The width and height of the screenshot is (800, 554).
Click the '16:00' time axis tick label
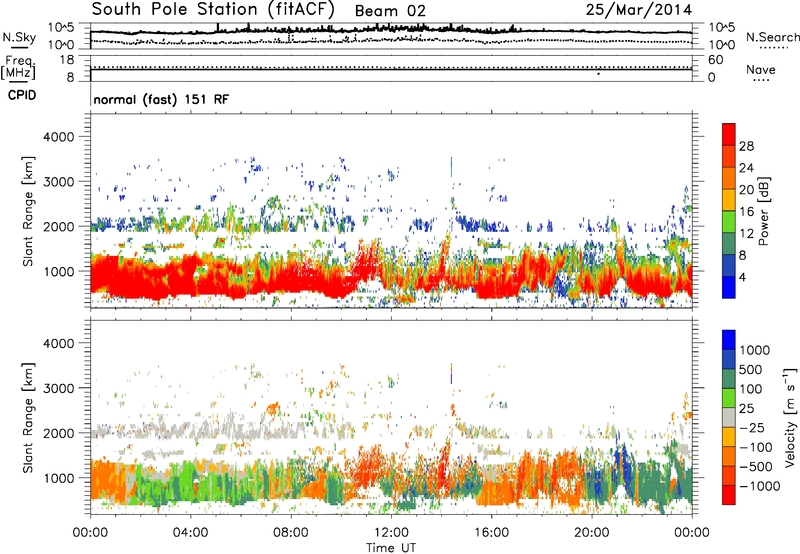click(x=491, y=533)
